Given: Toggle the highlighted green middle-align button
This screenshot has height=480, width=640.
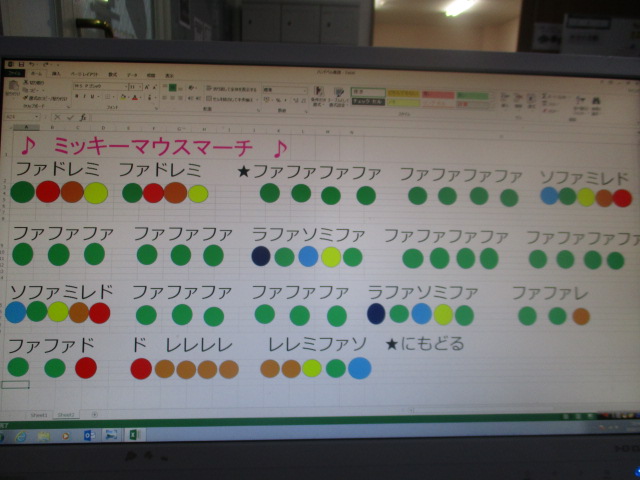Looking at the screenshot, I should point(172,87).
